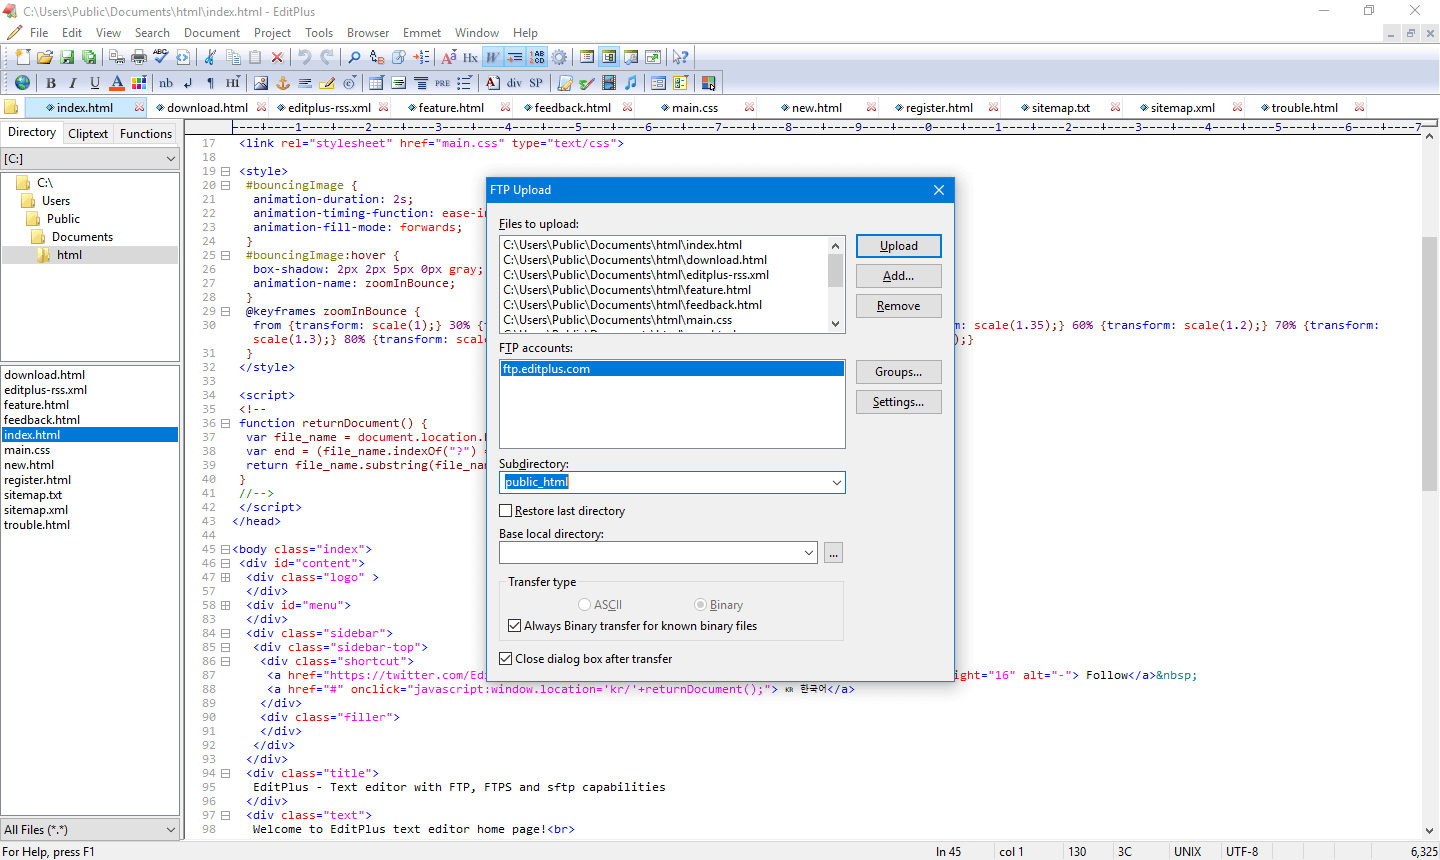
Task: Undo the last edit with the Undo arrow
Action: pyautogui.click(x=305, y=57)
